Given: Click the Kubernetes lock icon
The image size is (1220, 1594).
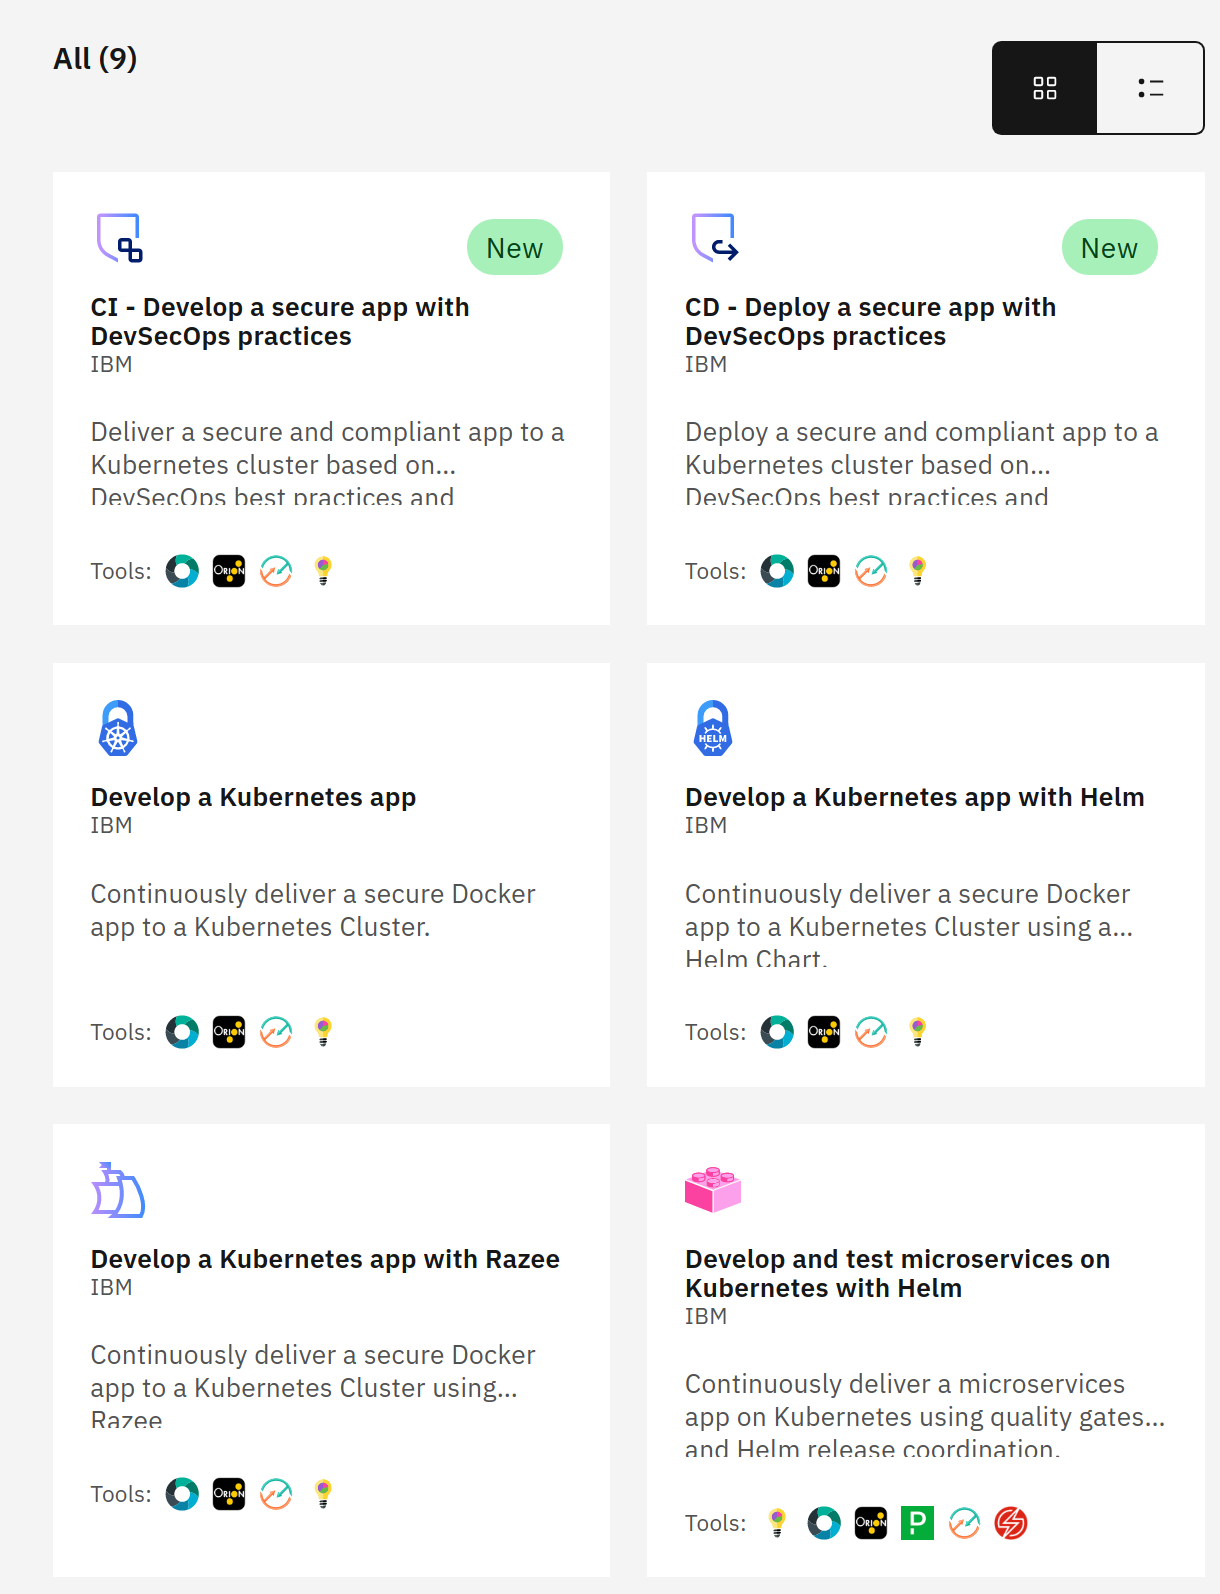Looking at the screenshot, I should (x=118, y=728).
